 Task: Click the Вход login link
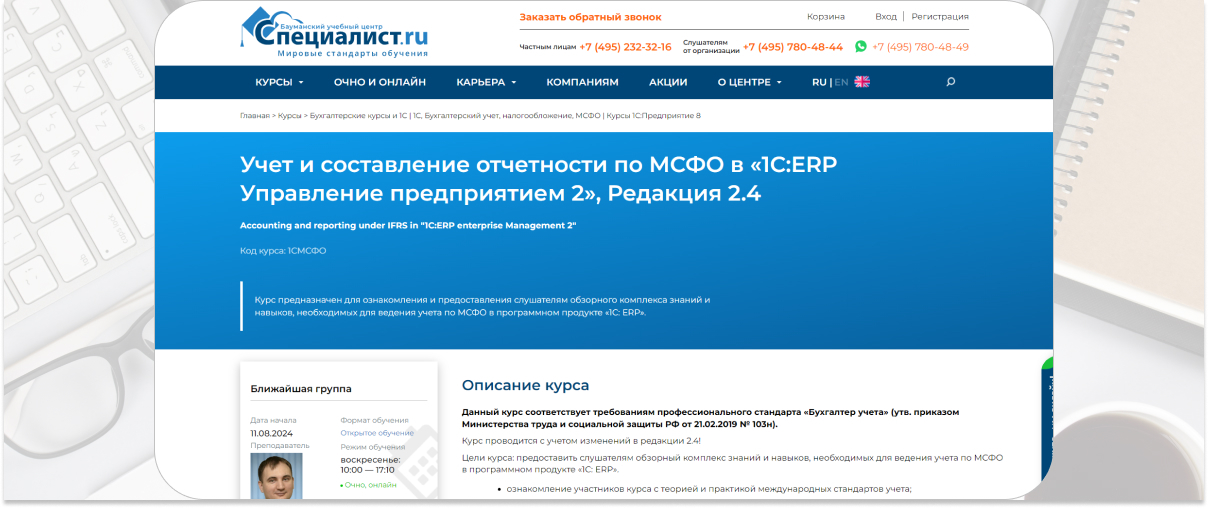(x=886, y=17)
